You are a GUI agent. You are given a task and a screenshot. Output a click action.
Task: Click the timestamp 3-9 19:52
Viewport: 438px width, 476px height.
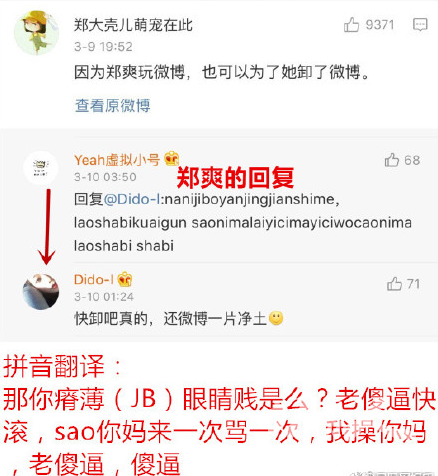[103, 47]
